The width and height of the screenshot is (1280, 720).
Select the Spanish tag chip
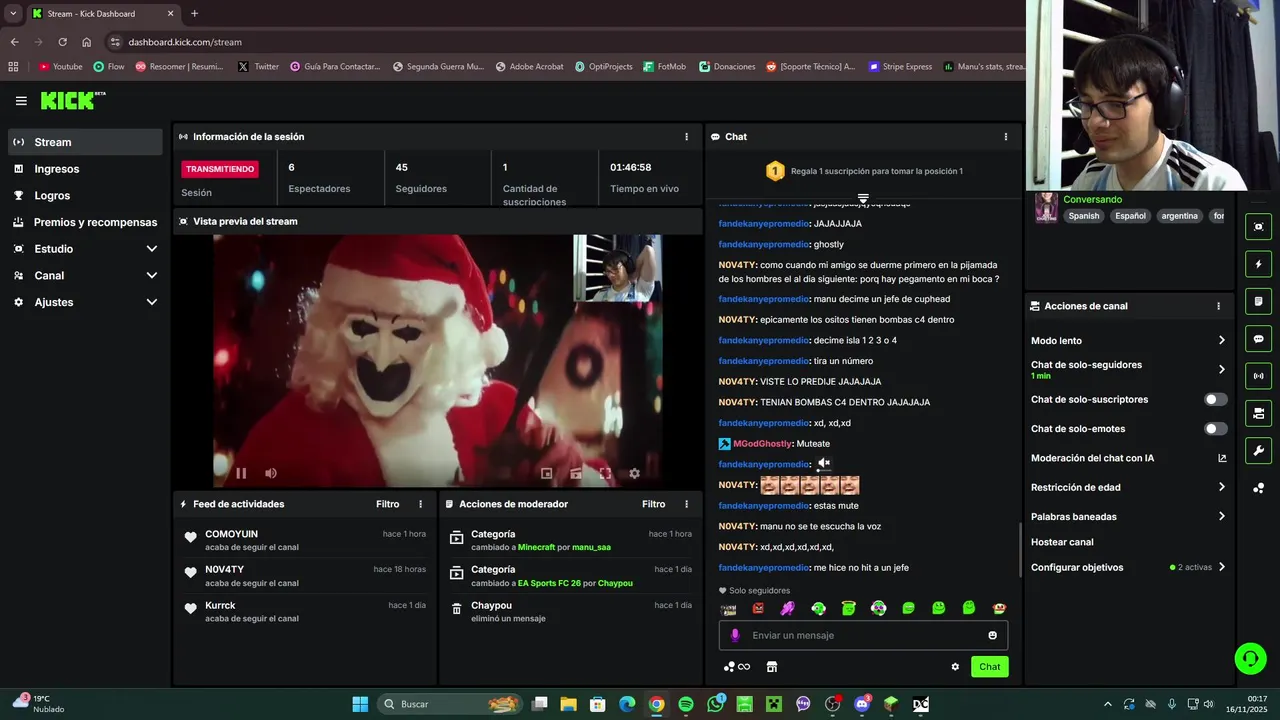pyautogui.click(x=1083, y=216)
